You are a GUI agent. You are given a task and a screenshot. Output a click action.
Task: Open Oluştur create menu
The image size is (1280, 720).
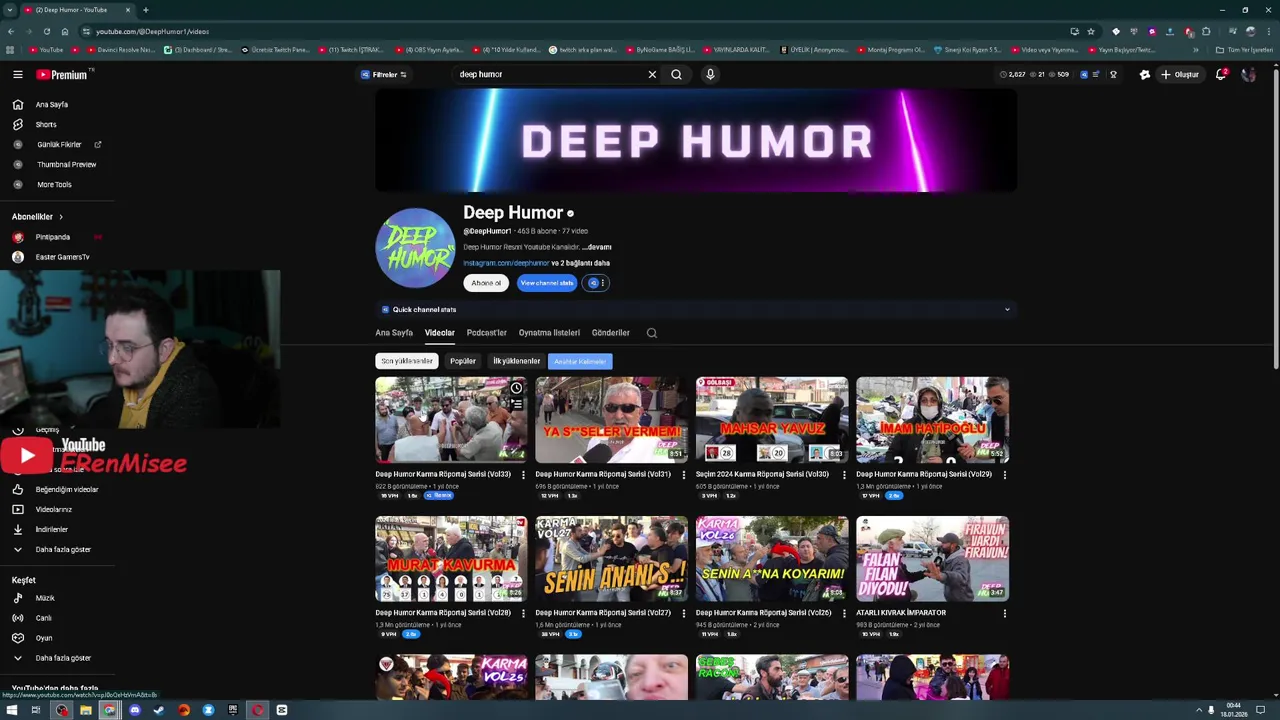coord(1180,74)
